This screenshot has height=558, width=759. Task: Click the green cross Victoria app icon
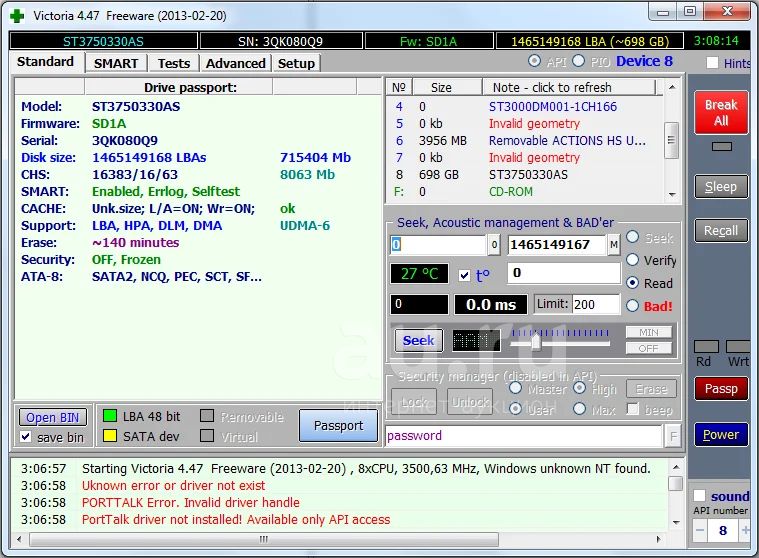click(x=17, y=16)
